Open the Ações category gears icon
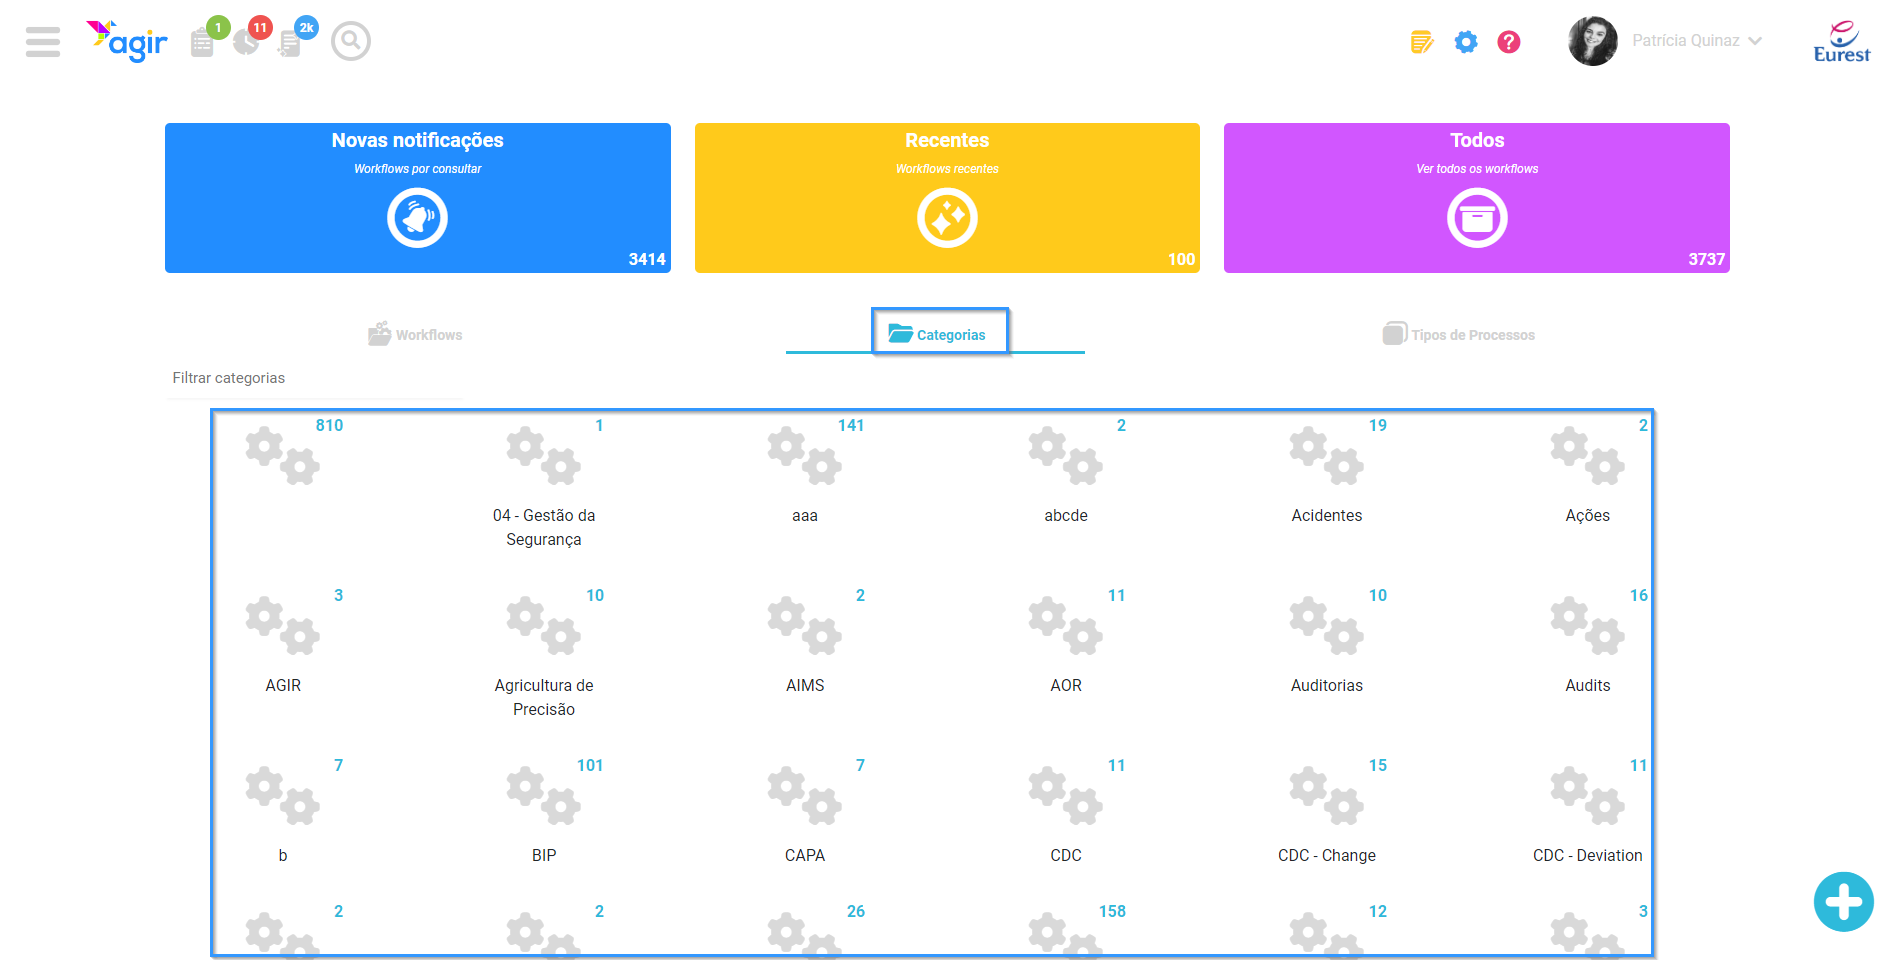 1588,456
